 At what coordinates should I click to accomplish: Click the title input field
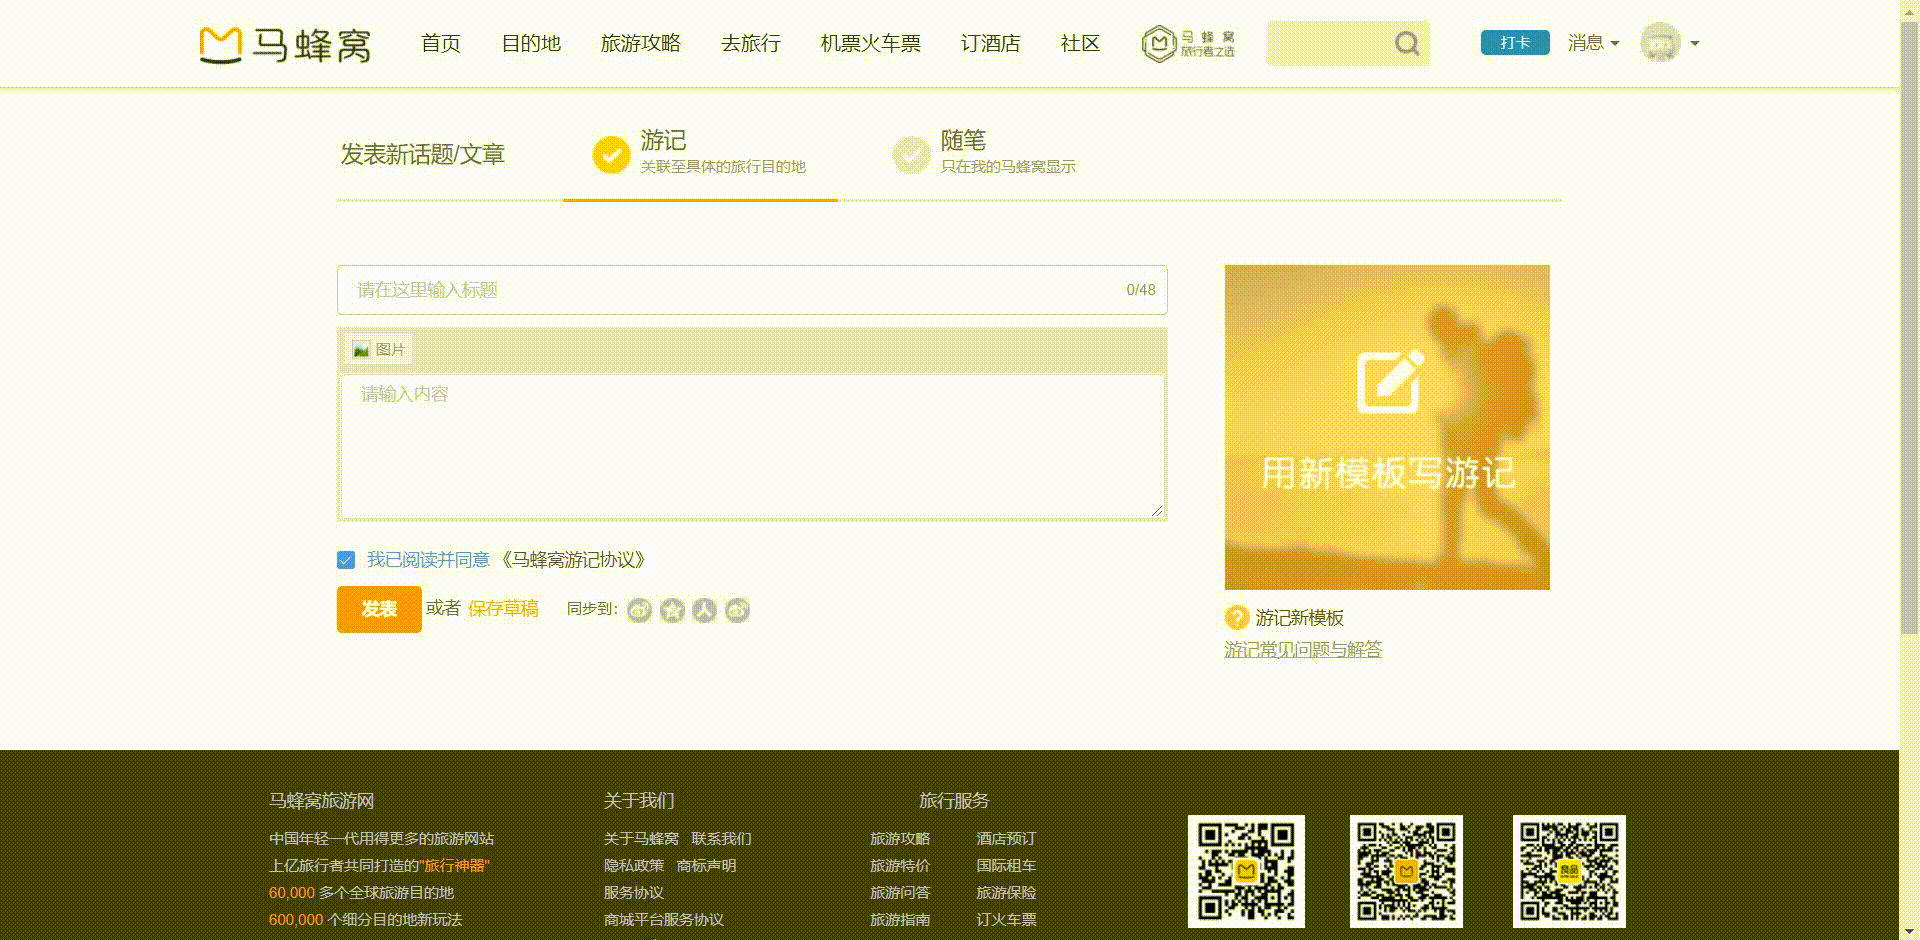click(752, 290)
